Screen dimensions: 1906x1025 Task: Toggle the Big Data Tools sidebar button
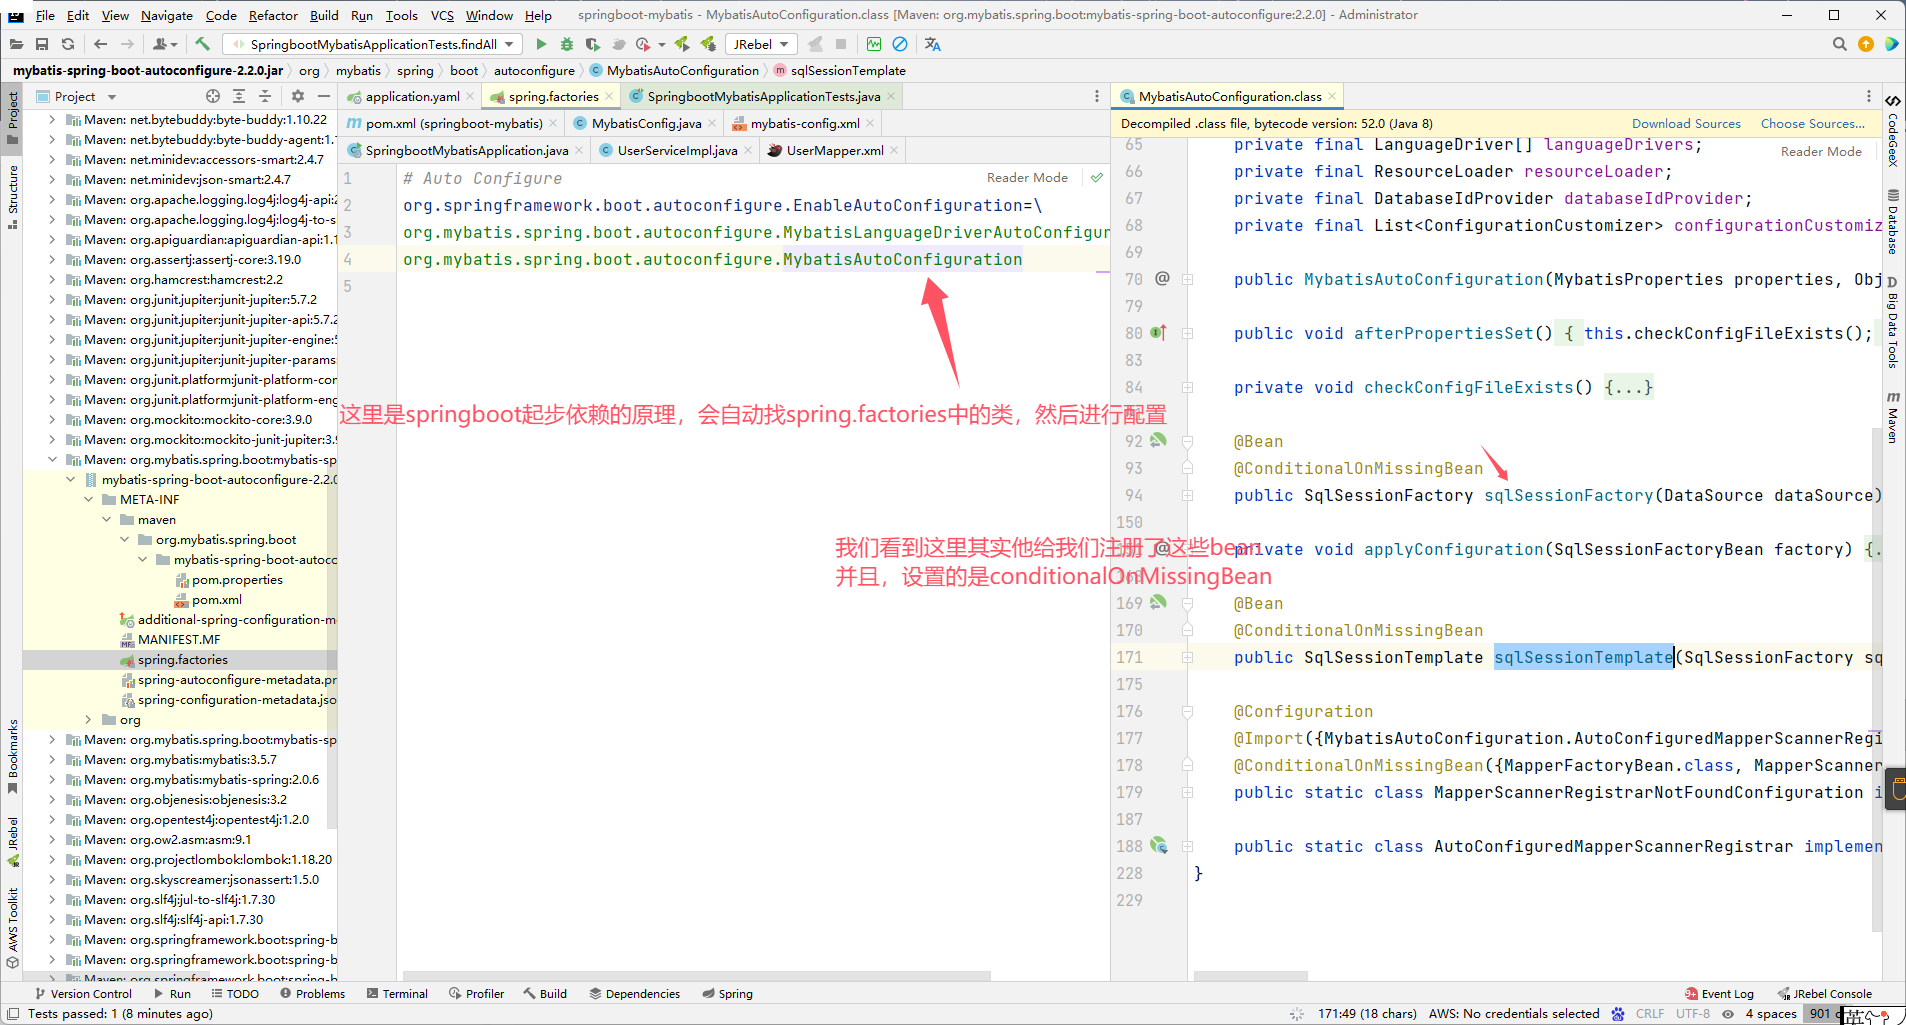[x=1893, y=322]
